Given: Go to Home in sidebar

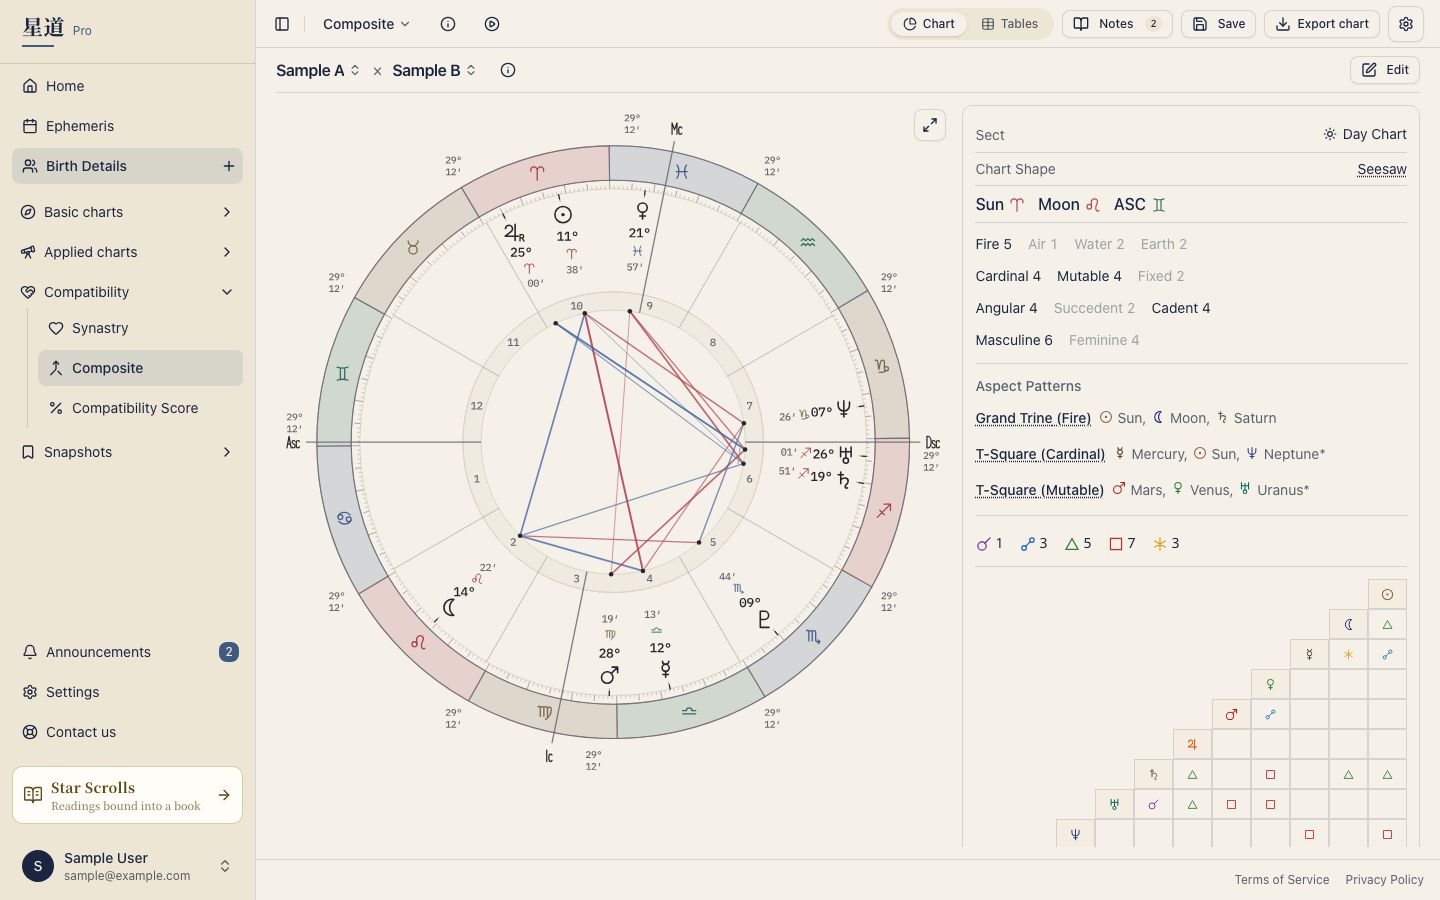Looking at the screenshot, I should click(x=127, y=86).
